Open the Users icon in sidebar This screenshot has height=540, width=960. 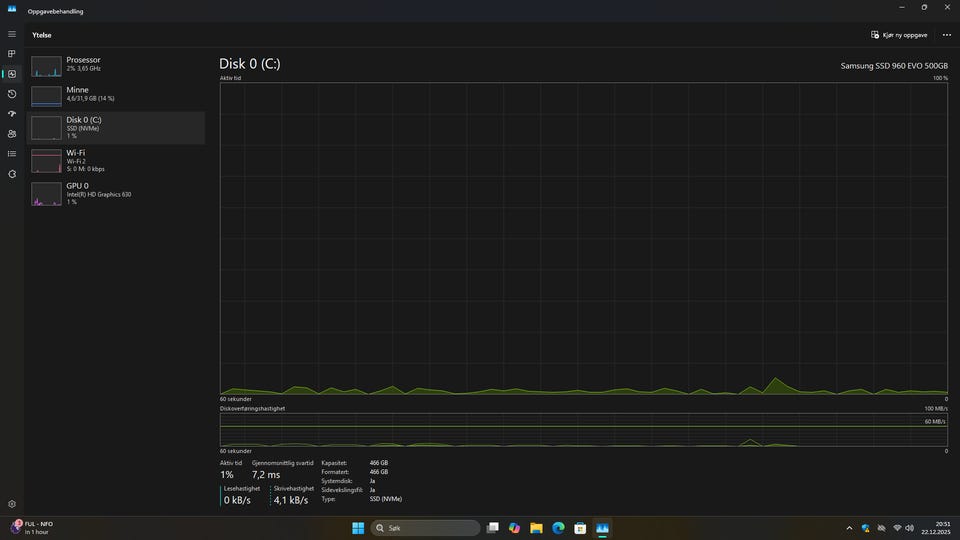pyautogui.click(x=12, y=133)
